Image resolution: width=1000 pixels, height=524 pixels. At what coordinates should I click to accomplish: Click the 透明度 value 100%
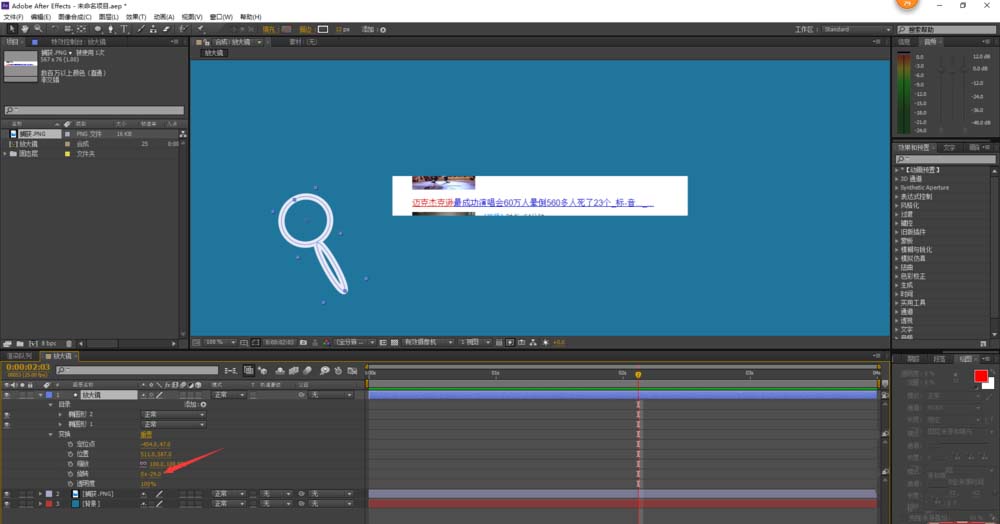click(x=148, y=484)
